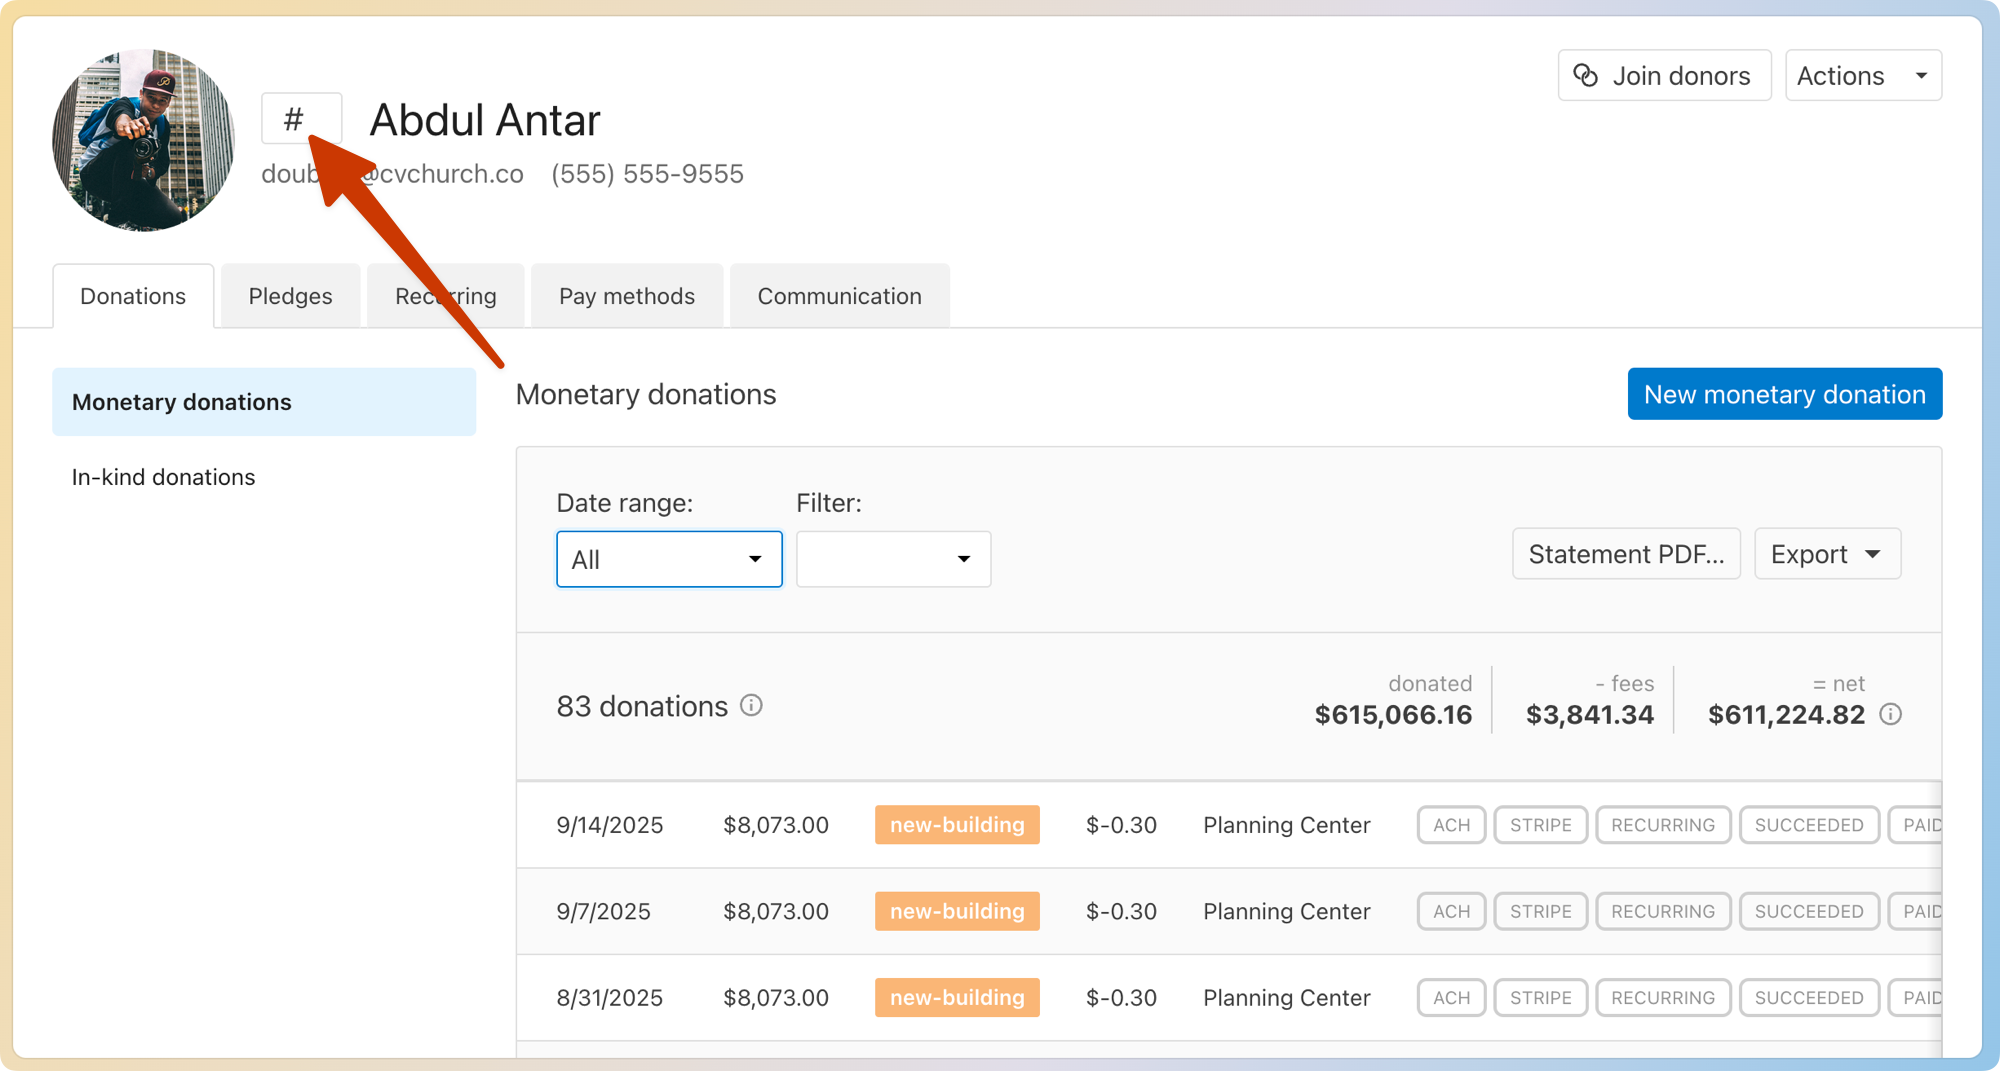Open the Actions dropdown menu

[x=1862, y=76]
